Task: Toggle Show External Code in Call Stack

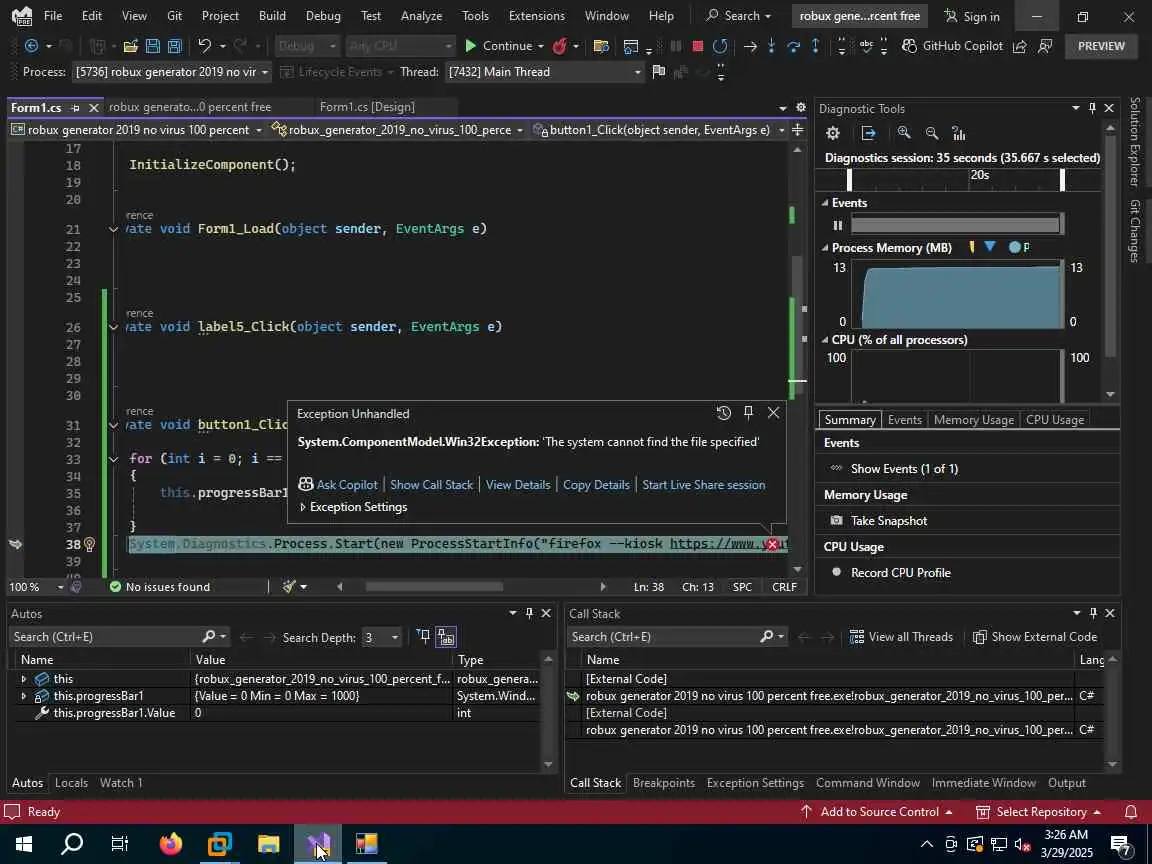Action: point(1034,637)
